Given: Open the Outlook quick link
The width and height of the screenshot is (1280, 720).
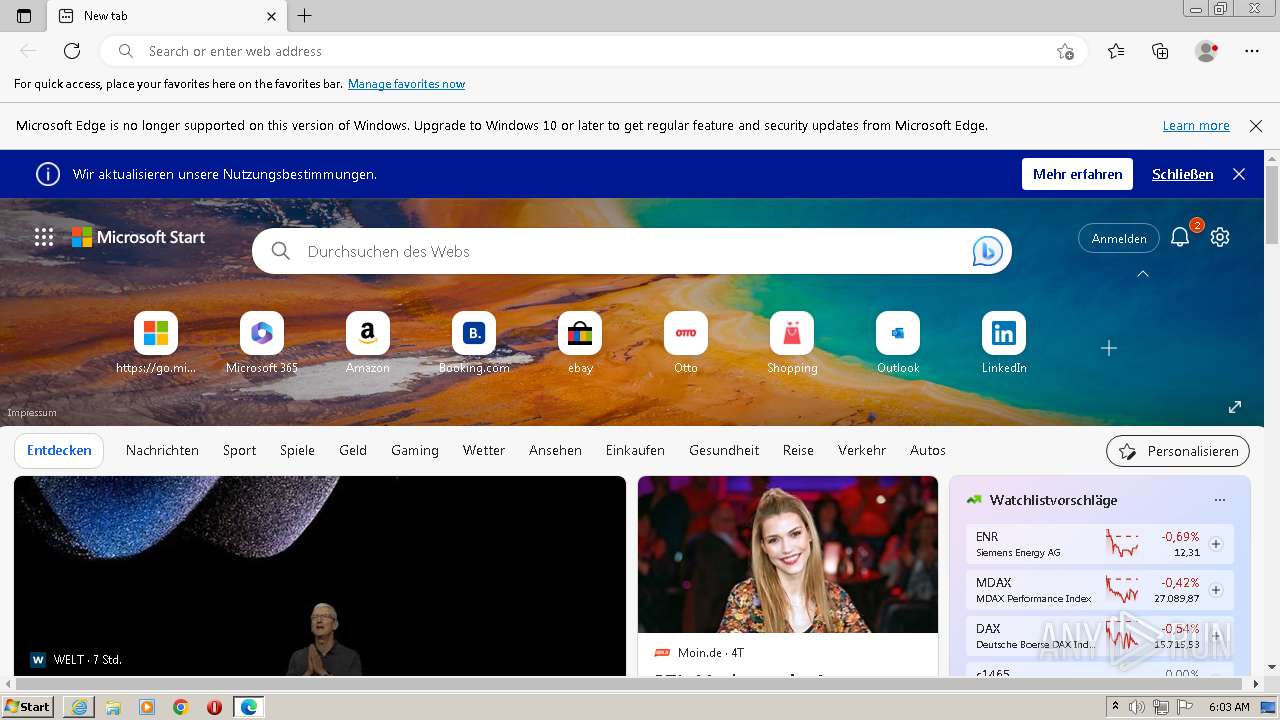Looking at the screenshot, I should [x=898, y=343].
